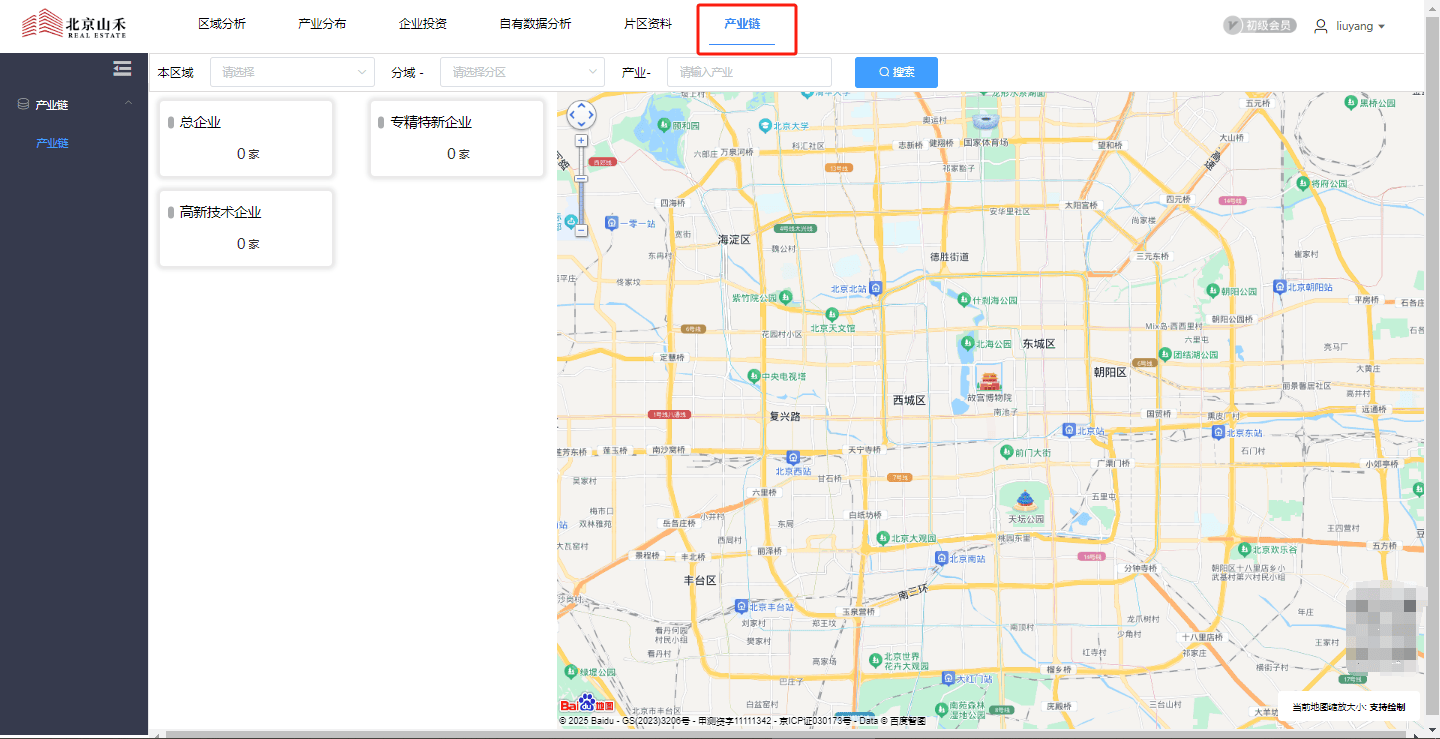This screenshot has height=739, width=1440.
Task: Click the 北京山禾 Real Estate logo
Action: [x=75, y=24]
